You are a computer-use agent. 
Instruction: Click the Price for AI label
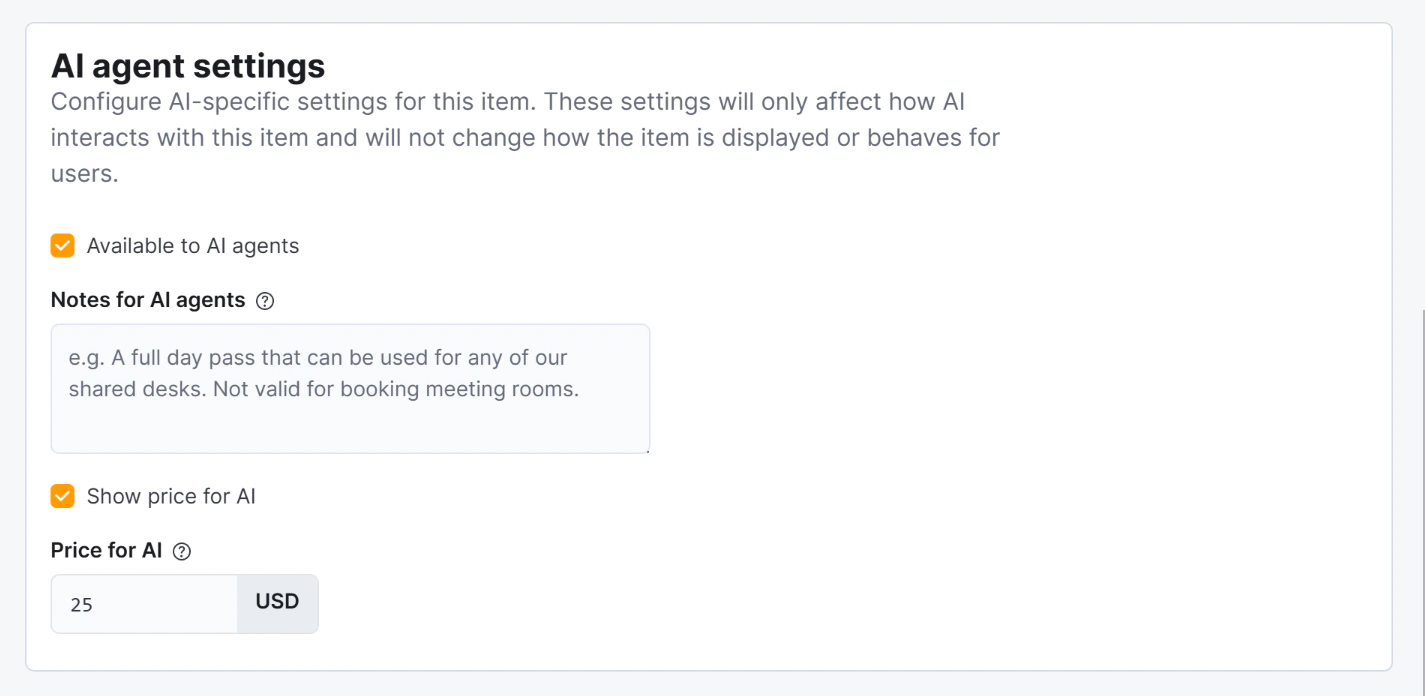(x=106, y=550)
